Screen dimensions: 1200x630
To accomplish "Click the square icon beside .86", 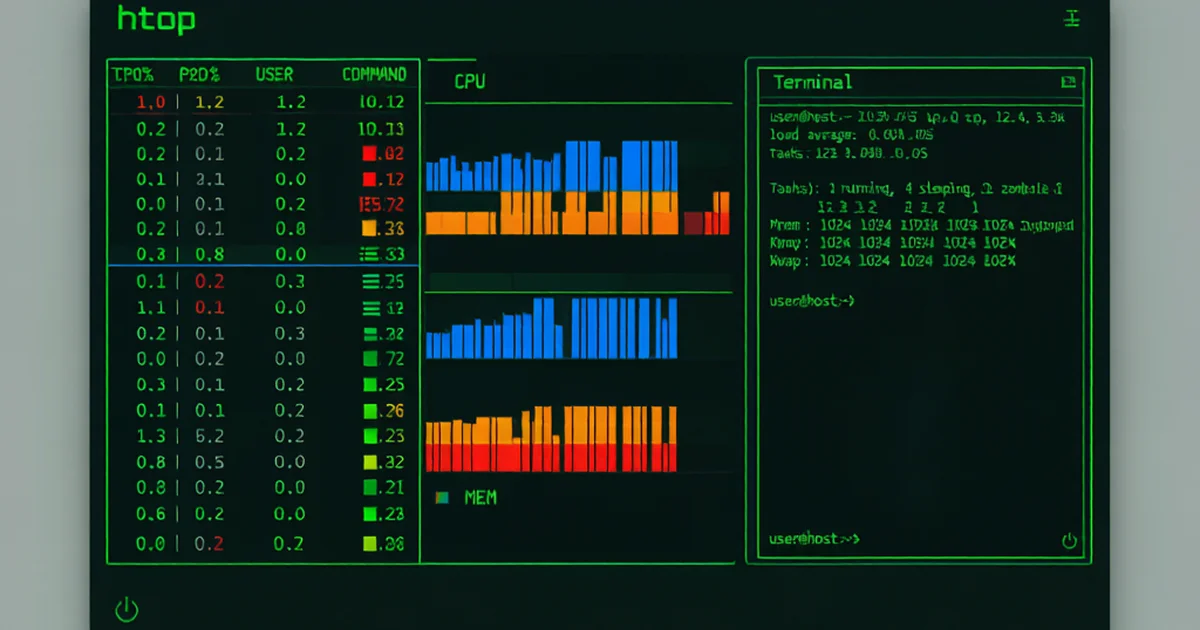I will (370, 544).
